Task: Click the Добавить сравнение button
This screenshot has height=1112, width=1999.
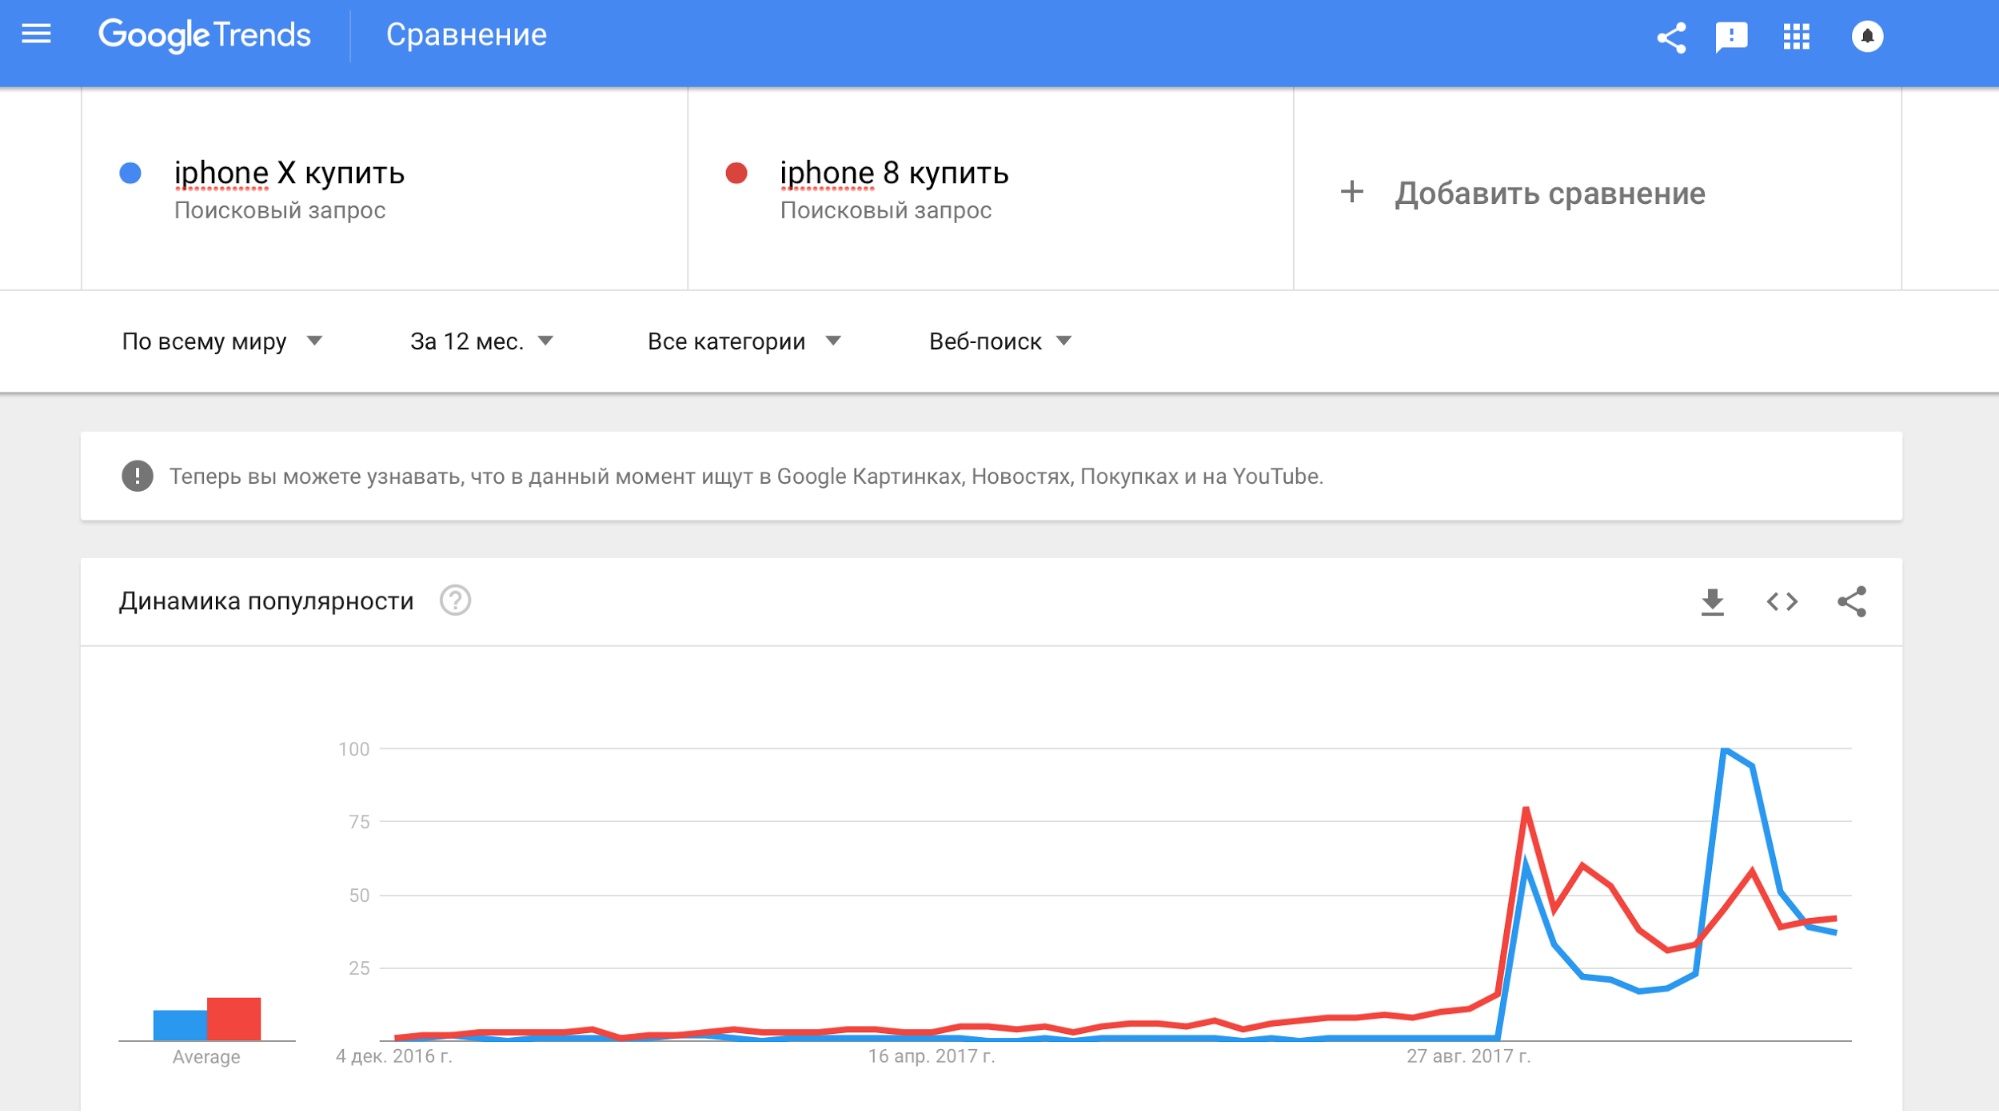Action: point(1549,193)
